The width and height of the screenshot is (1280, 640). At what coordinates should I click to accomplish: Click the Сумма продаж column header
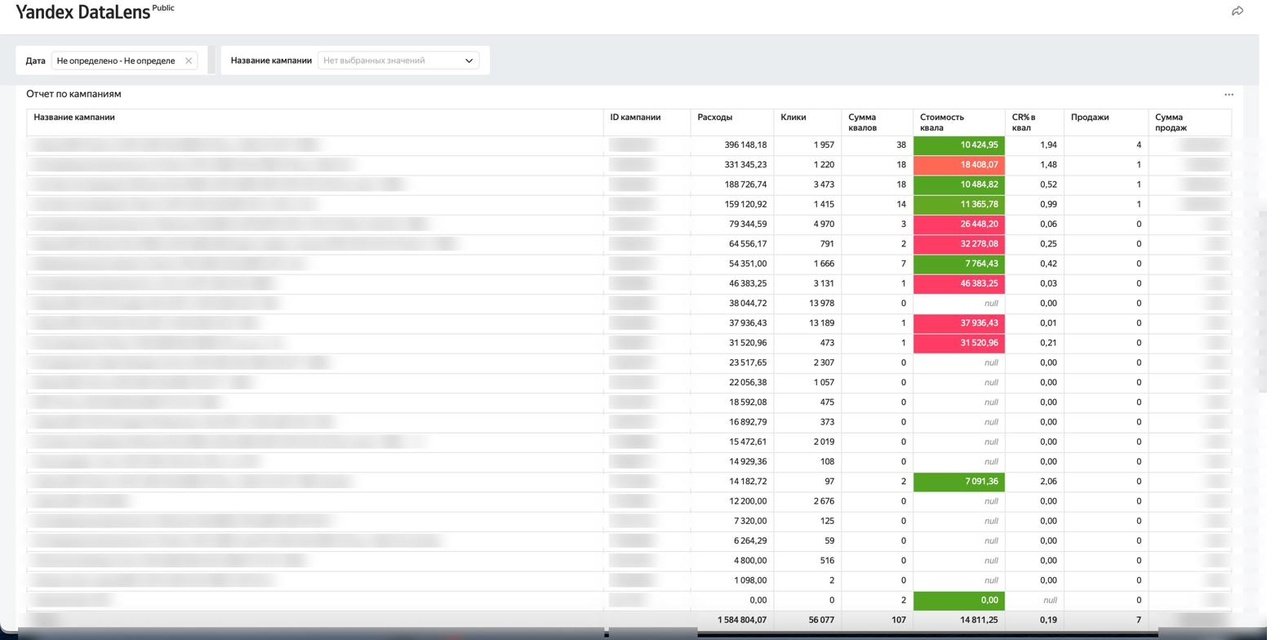tap(1171, 122)
